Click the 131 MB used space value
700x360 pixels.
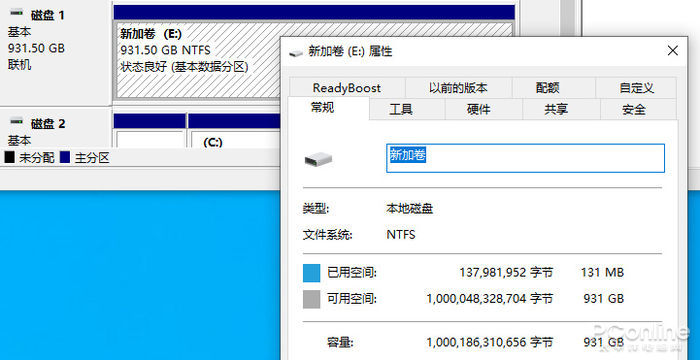click(602, 272)
